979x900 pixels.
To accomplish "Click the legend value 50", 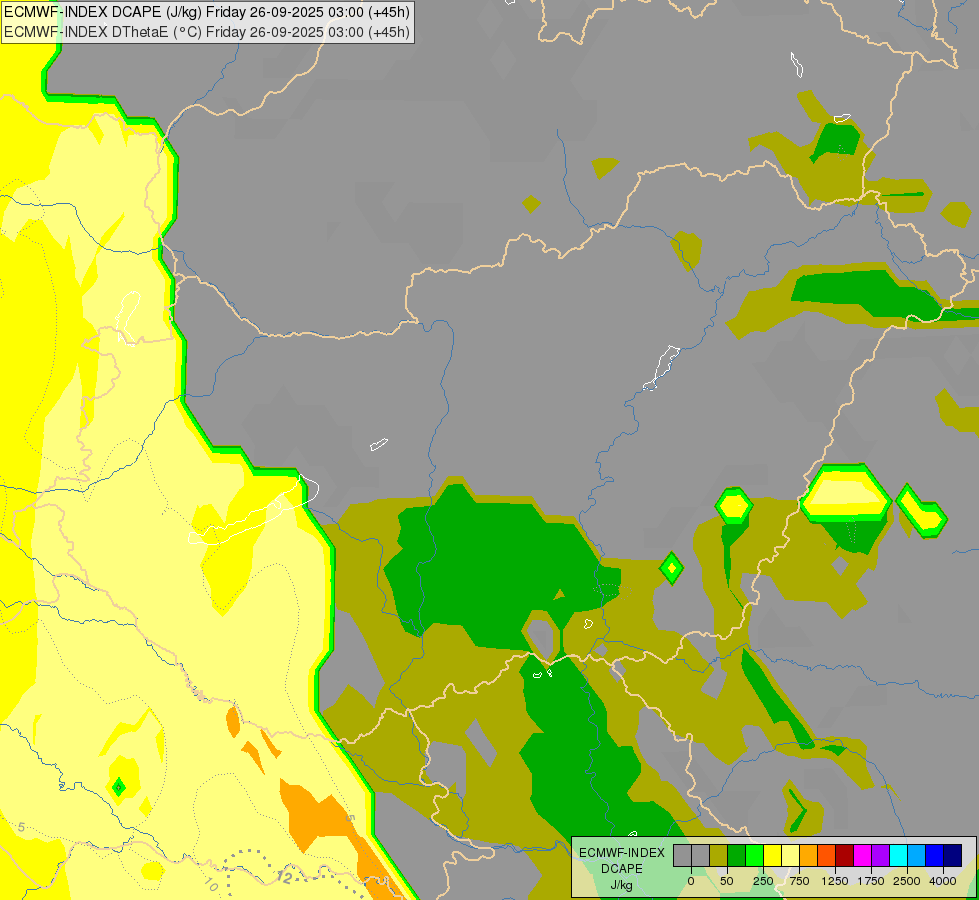I will click(727, 881).
